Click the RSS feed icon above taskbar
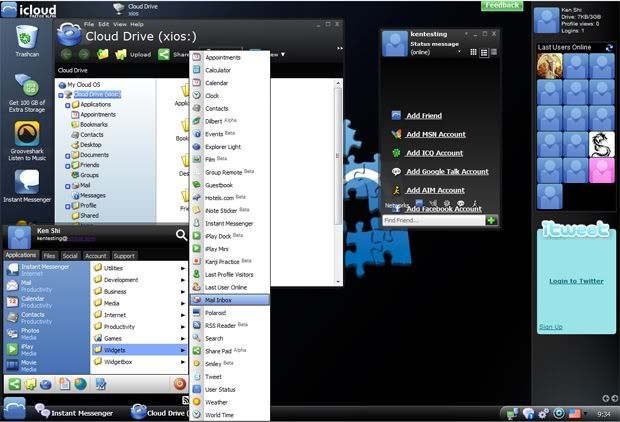This screenshot has height=422, width=620. click(185, 400)
